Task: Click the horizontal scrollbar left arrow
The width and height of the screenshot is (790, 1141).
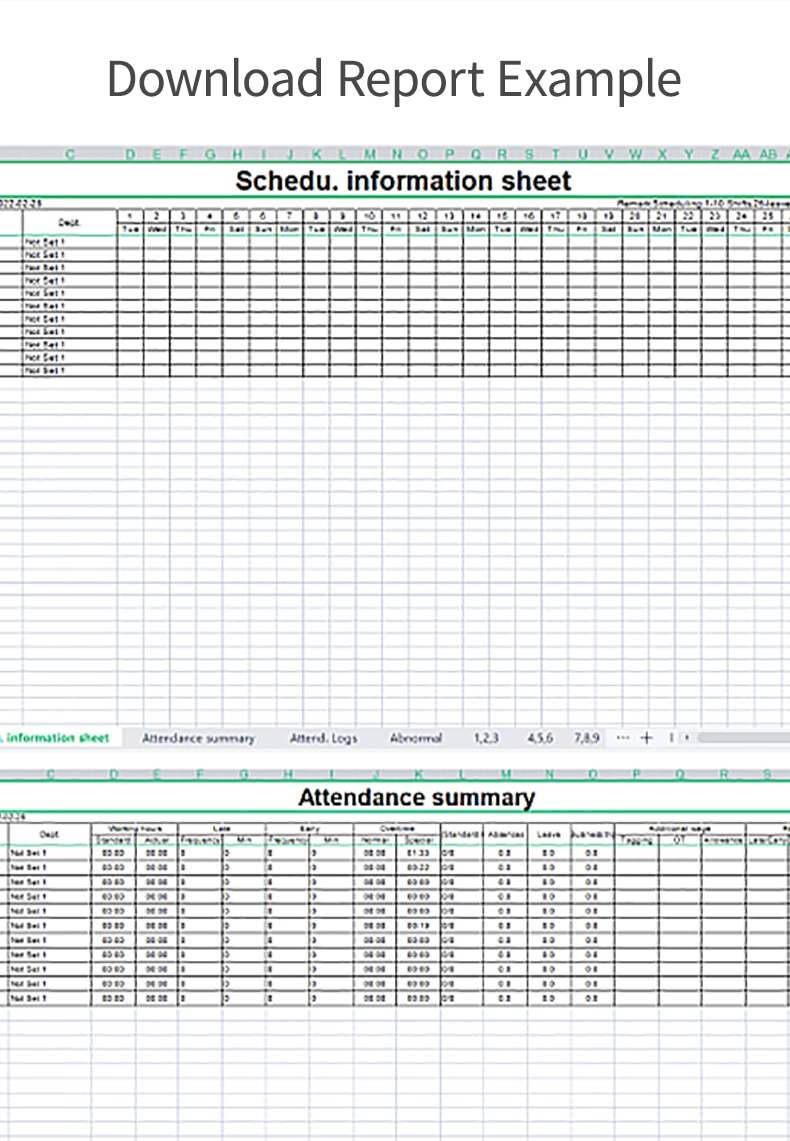Action: 687,738
